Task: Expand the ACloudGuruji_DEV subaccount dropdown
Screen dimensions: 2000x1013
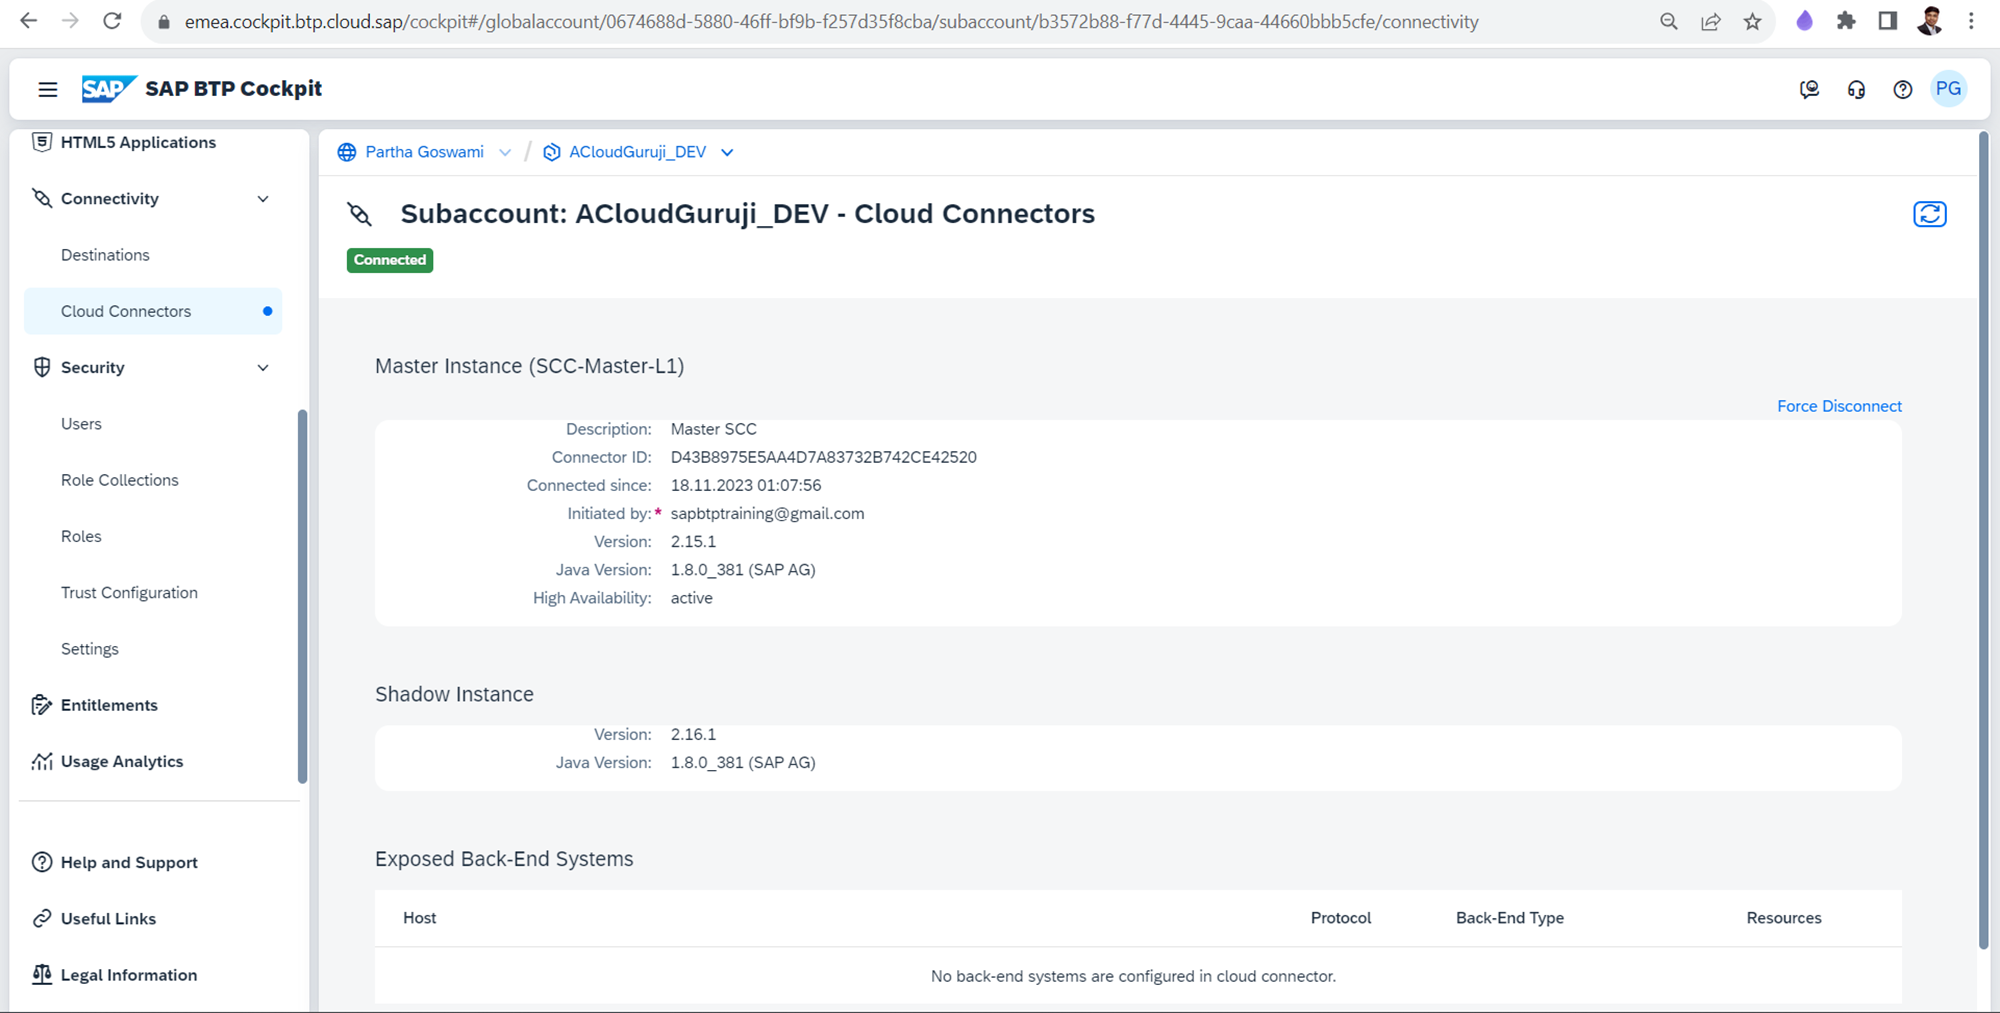Action: coord(727,152)
